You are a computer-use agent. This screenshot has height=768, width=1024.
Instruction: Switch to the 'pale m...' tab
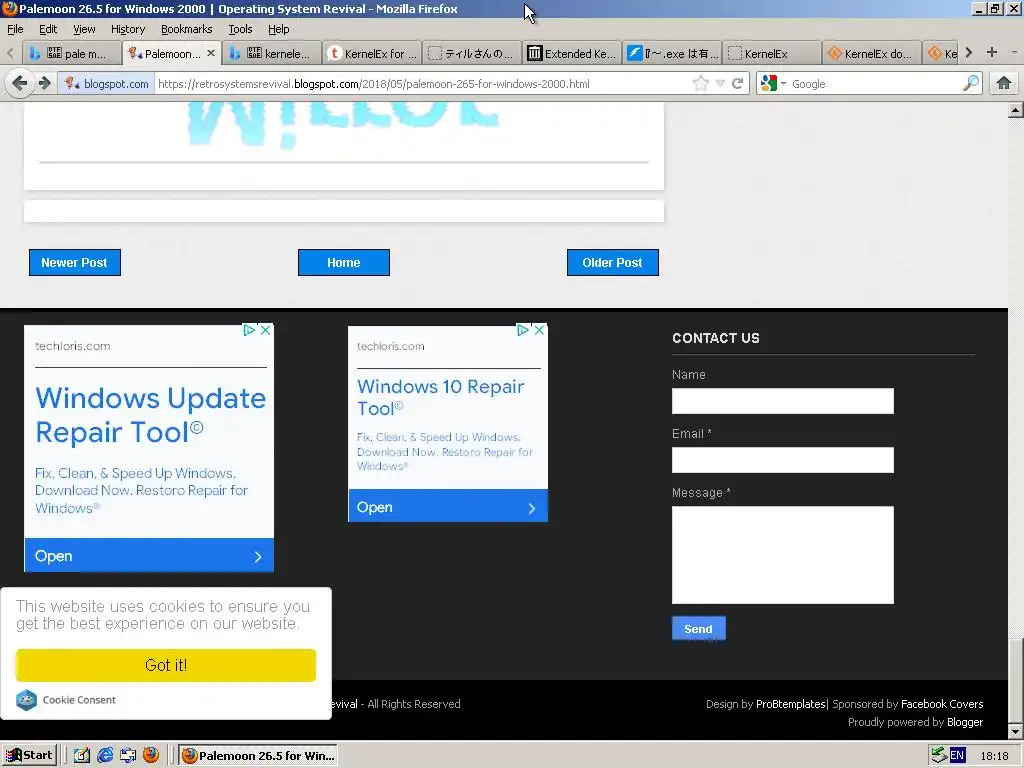pyautogui.click(x=72, y=54)
